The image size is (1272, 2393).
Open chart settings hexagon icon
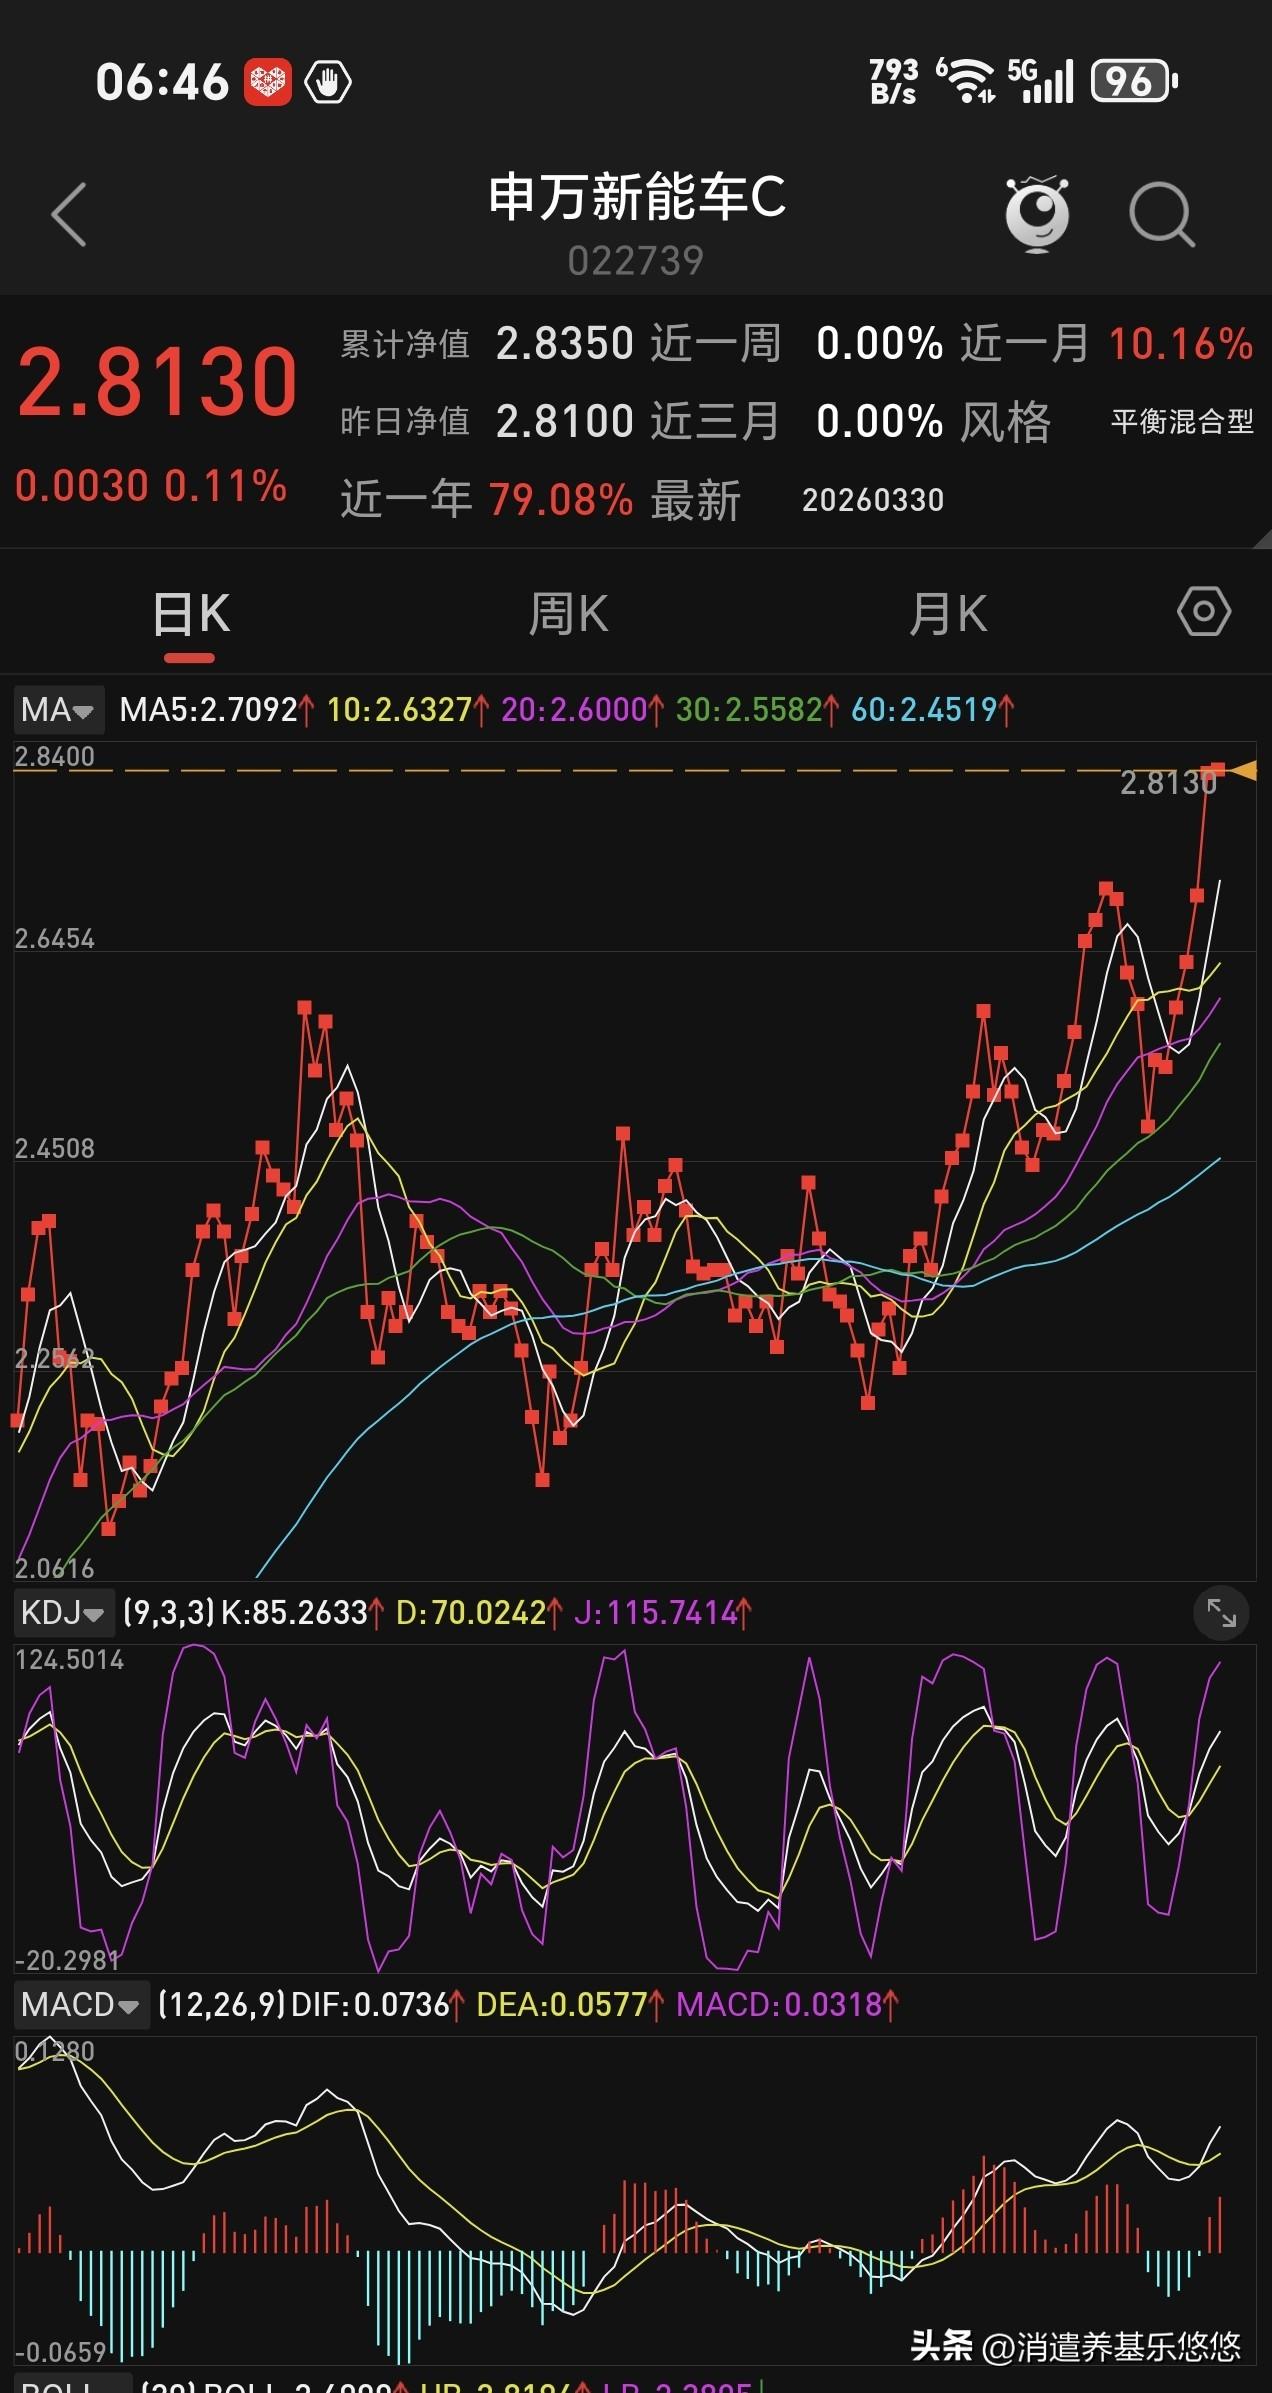point(1204,611)
